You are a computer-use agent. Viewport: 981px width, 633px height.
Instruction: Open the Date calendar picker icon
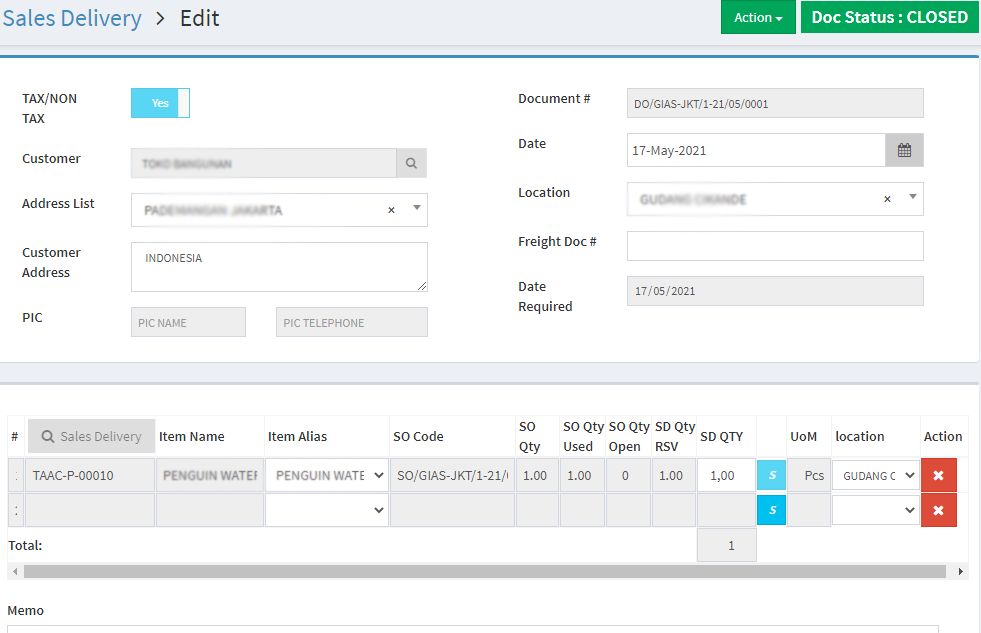pos(904,150)
